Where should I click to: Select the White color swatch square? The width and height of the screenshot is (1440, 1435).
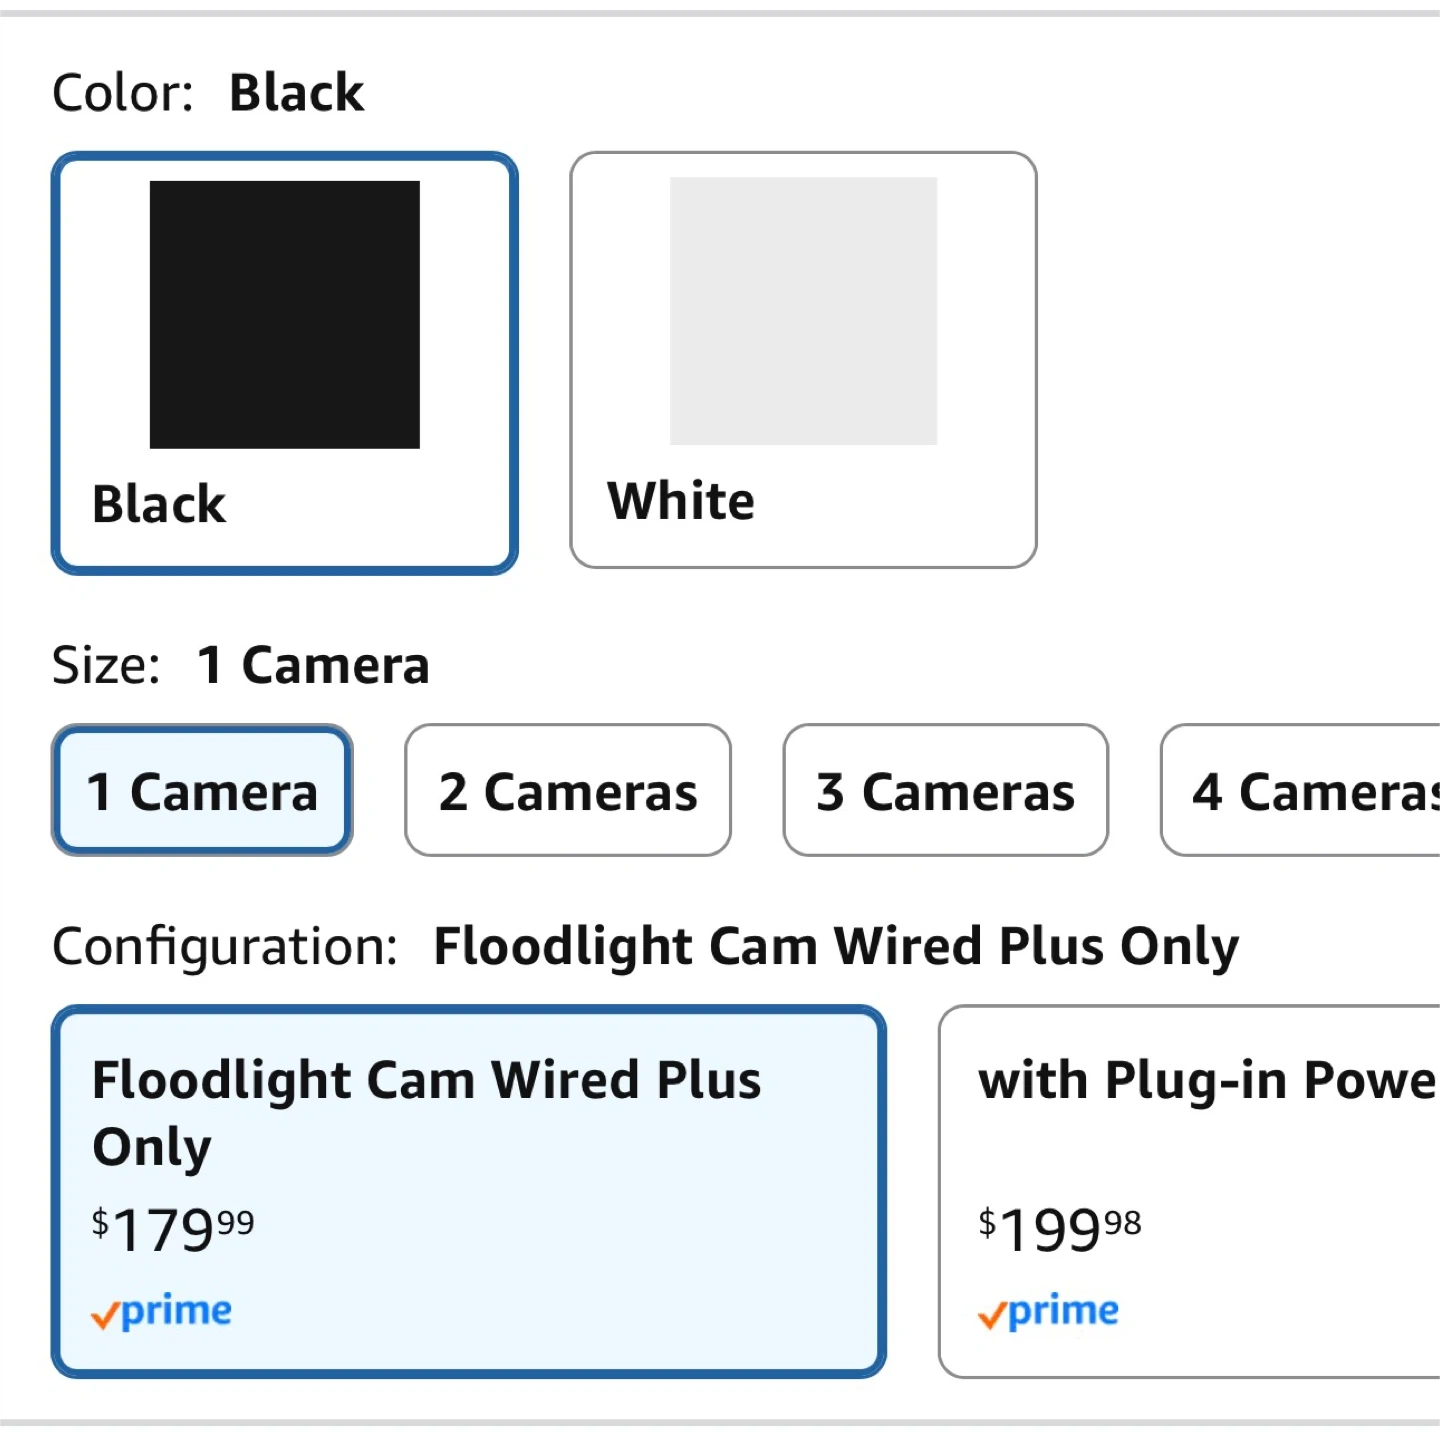803,311
